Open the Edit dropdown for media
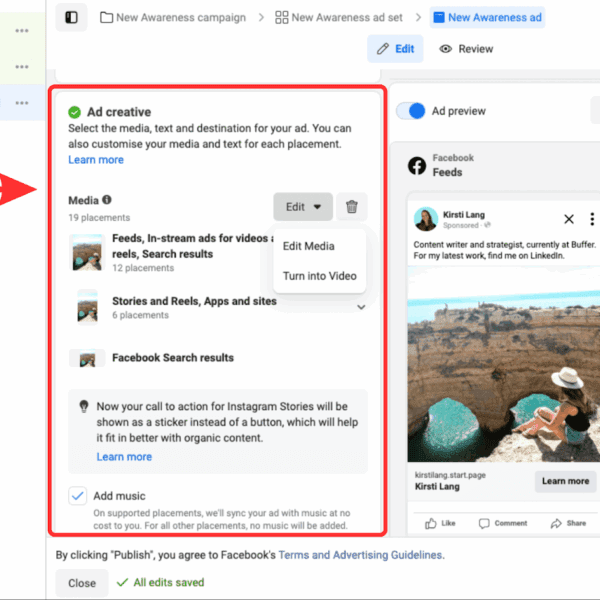 pos(302,207)
